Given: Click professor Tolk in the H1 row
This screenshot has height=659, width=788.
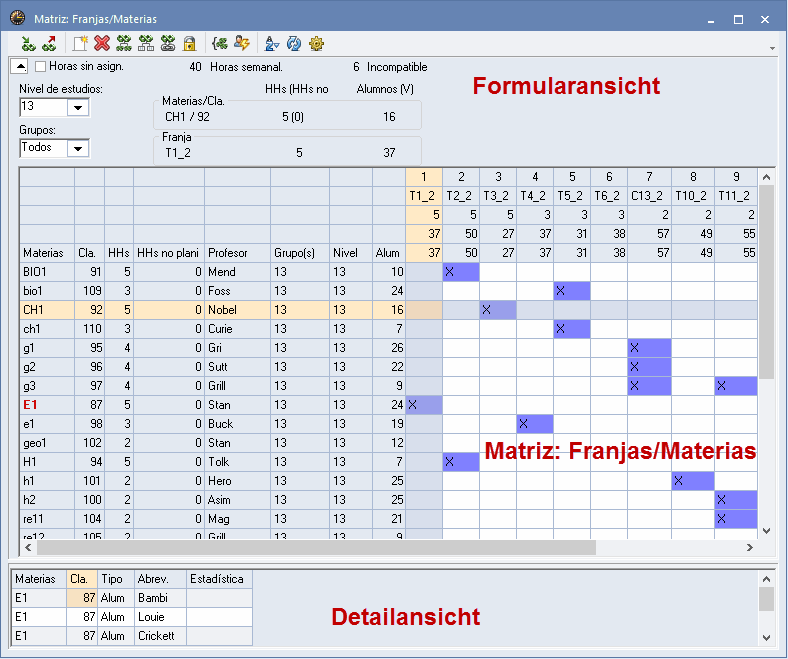Looking at the screenshot, I should 237,462.
